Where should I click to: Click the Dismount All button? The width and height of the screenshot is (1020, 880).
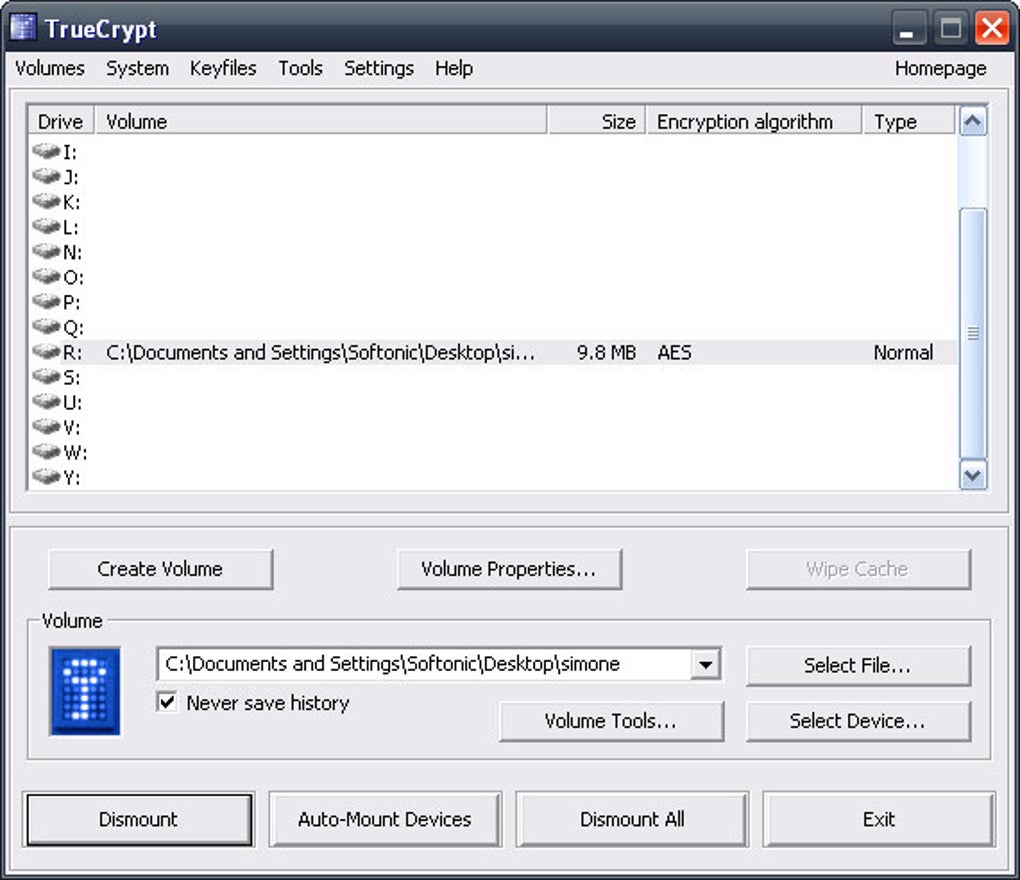point(632,819)
